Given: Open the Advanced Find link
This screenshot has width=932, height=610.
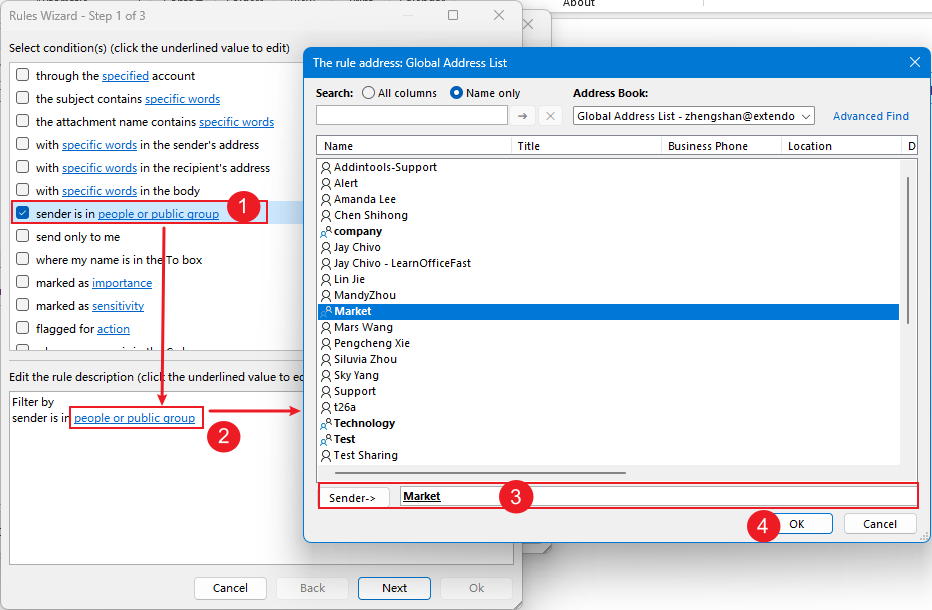Looking at the screenshot, I should click(870, 116).
